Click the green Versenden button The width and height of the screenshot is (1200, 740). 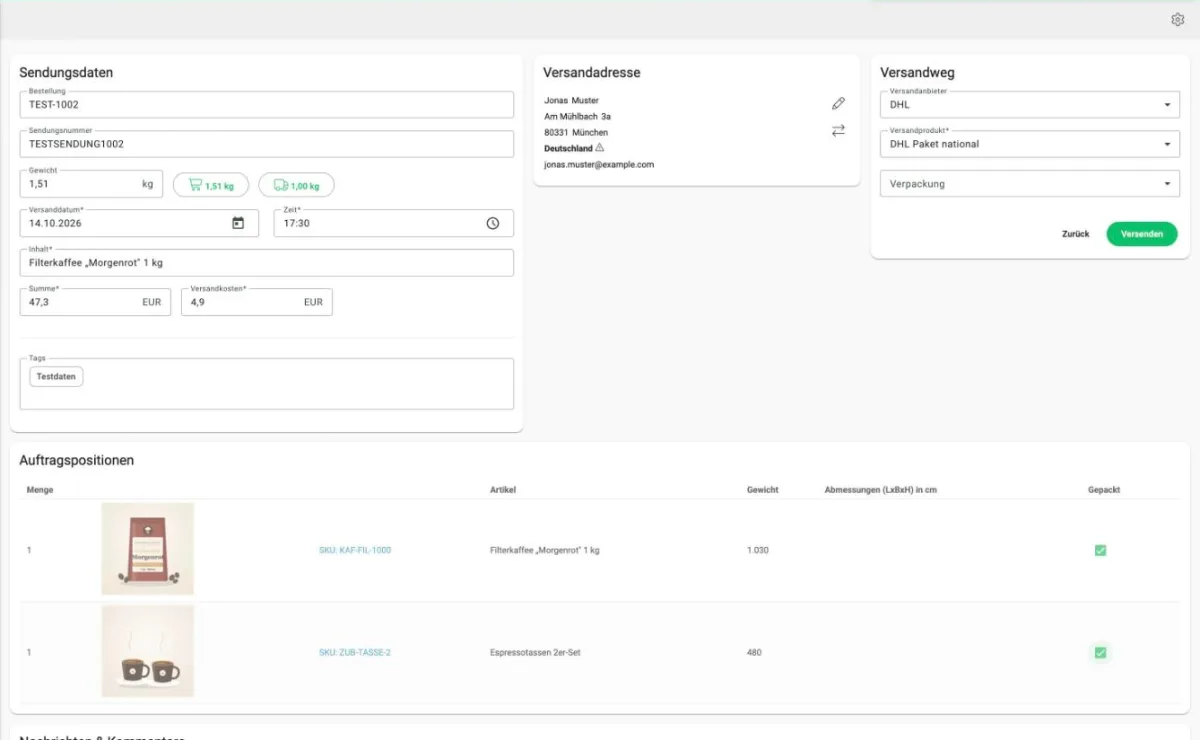click(x=1142, y=234)
